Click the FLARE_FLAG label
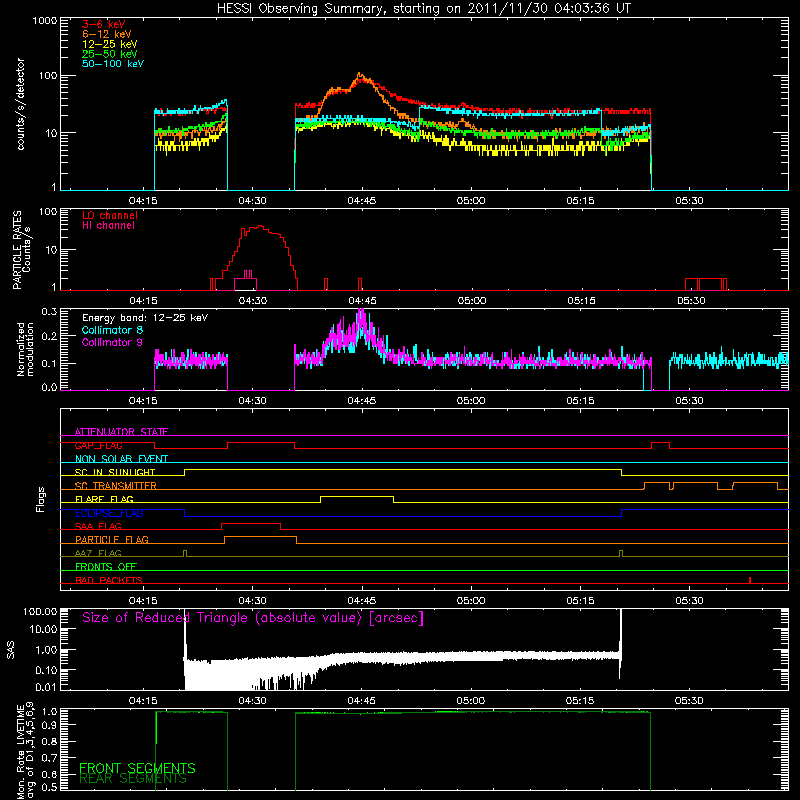This screenshot has height=800, width=800. 104,499
